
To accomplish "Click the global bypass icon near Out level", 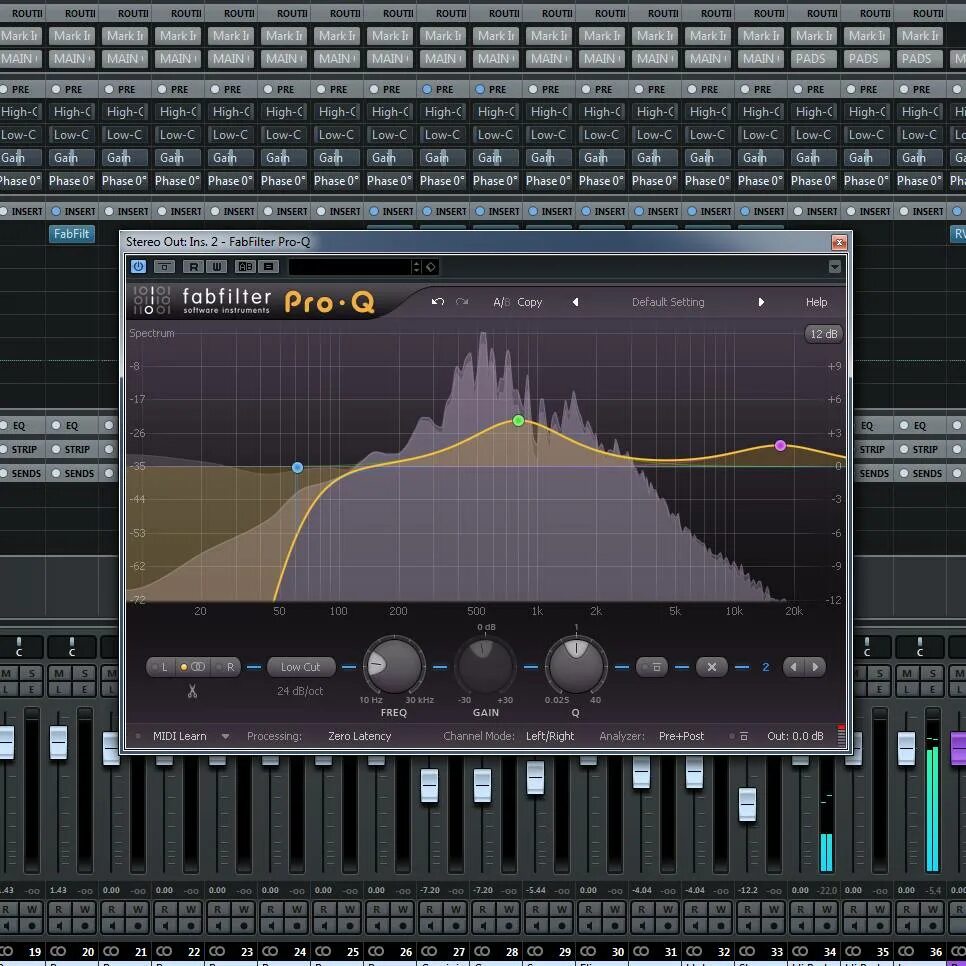I will pyautogui.click(x=744, y=736).
